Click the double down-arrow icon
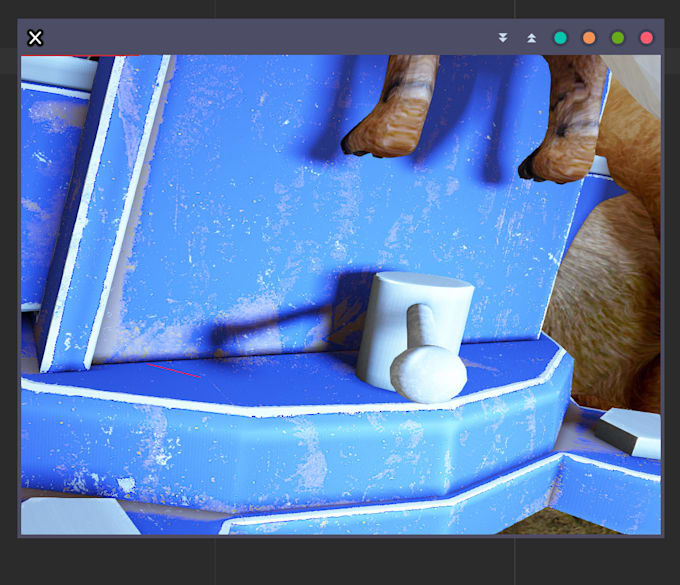 pos(503,38)
